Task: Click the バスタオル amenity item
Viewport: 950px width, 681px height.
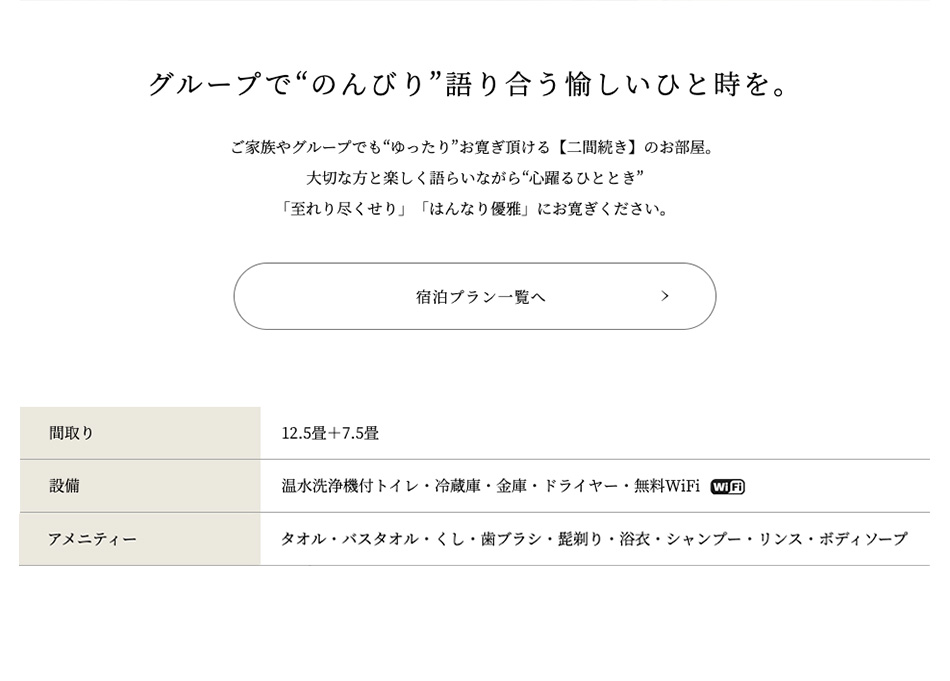Action: [x=380, y=539]
